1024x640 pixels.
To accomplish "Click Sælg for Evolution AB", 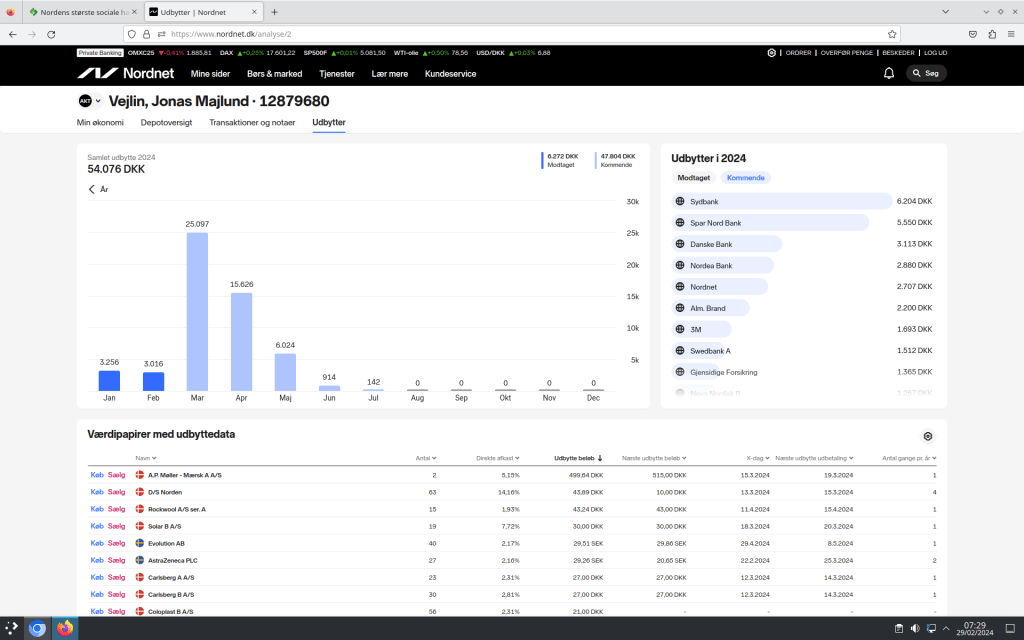I will (x=116, y=543).
